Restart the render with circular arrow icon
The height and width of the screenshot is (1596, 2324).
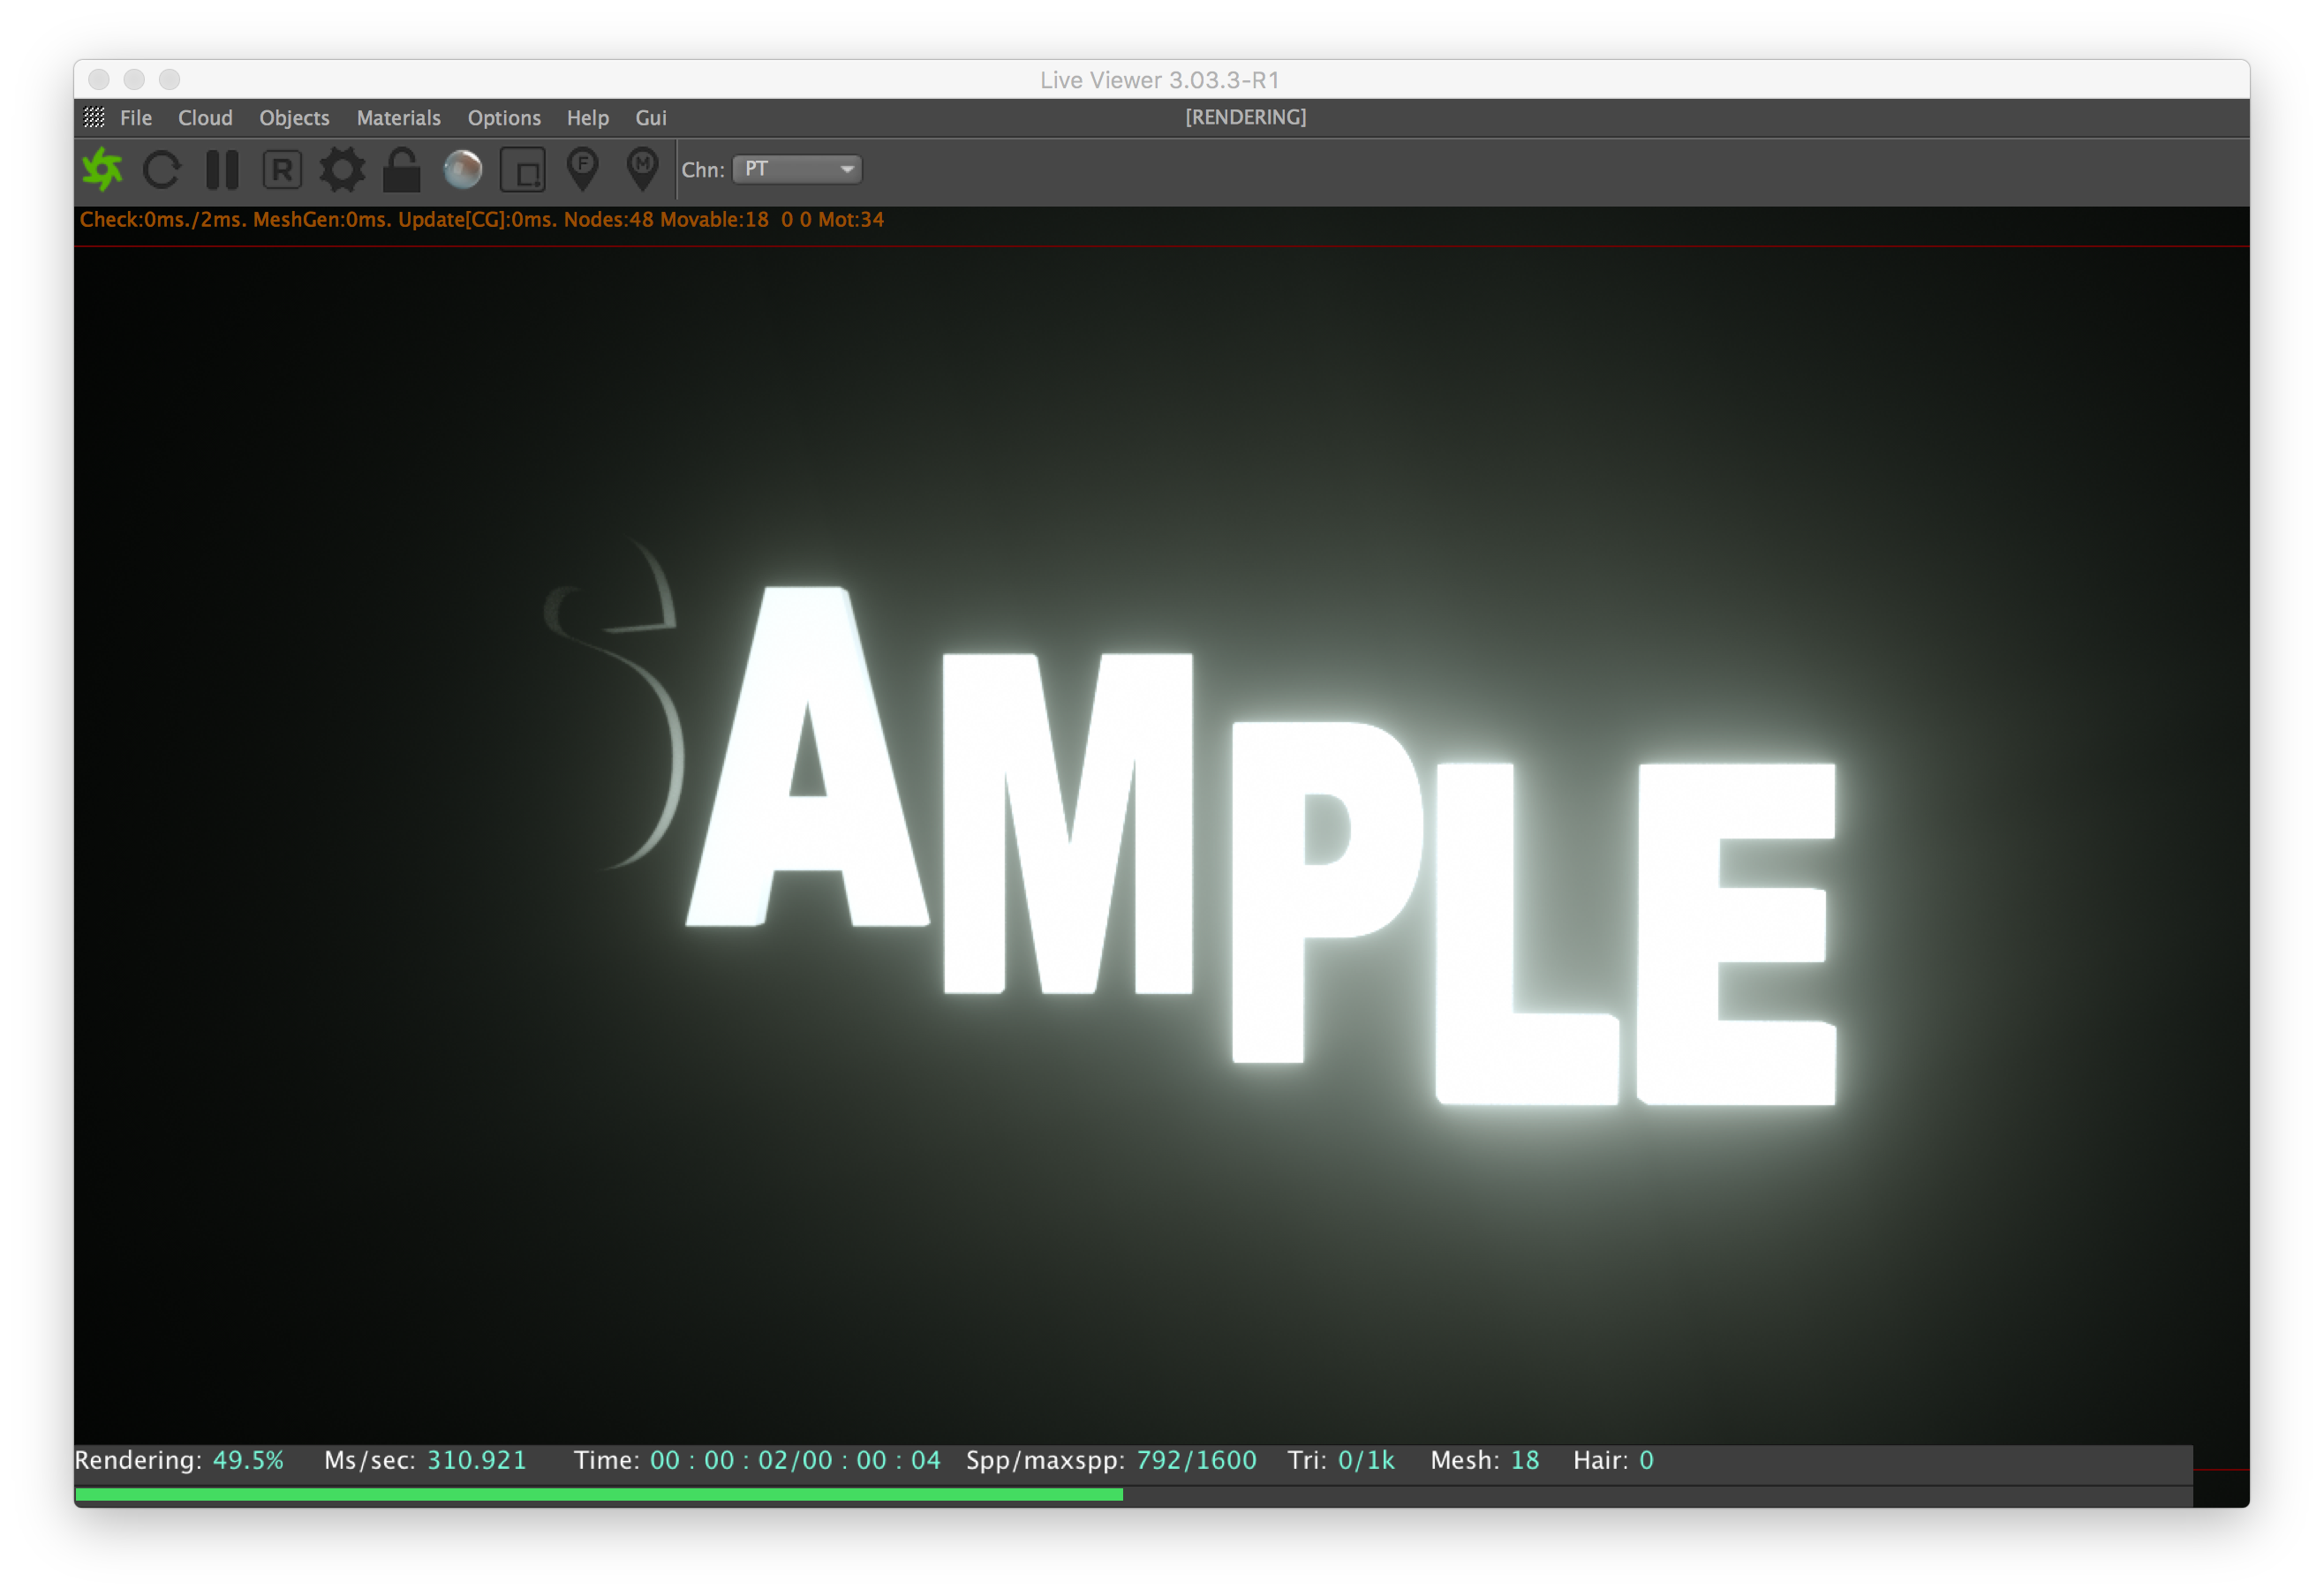[x=162, y=169]
